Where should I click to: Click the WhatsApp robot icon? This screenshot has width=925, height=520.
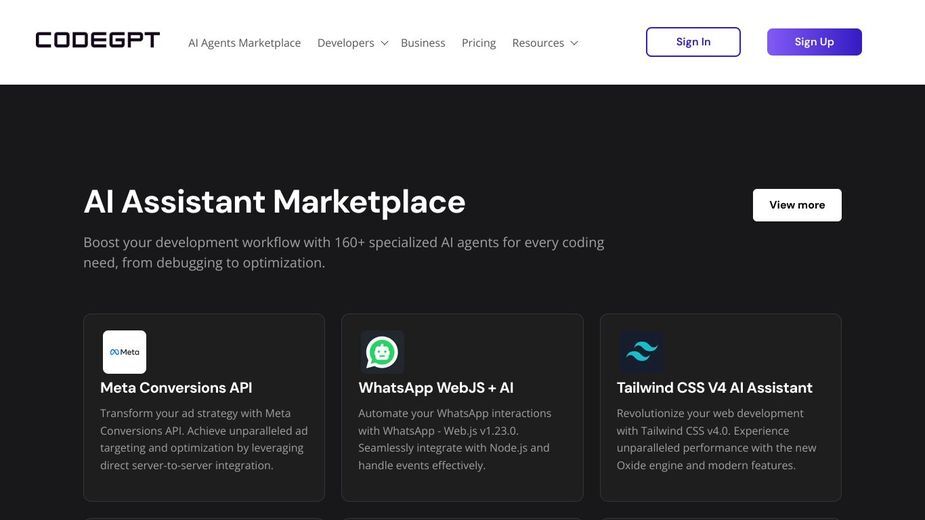coord(382,352)
